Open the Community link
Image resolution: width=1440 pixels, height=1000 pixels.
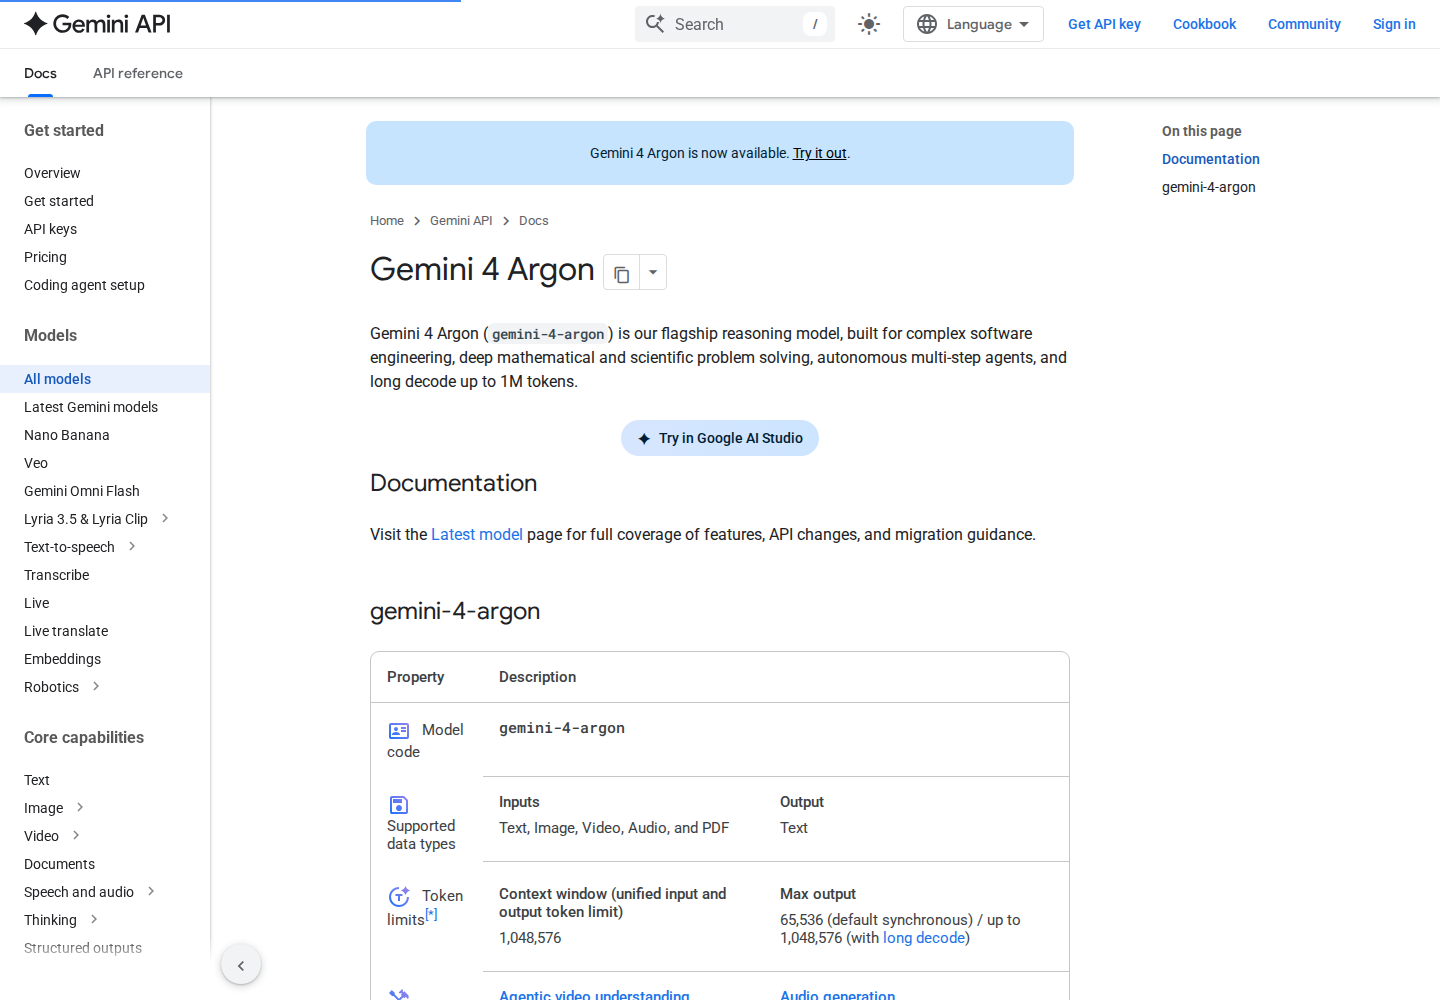pyautogui.click(x=1304, y=24)
